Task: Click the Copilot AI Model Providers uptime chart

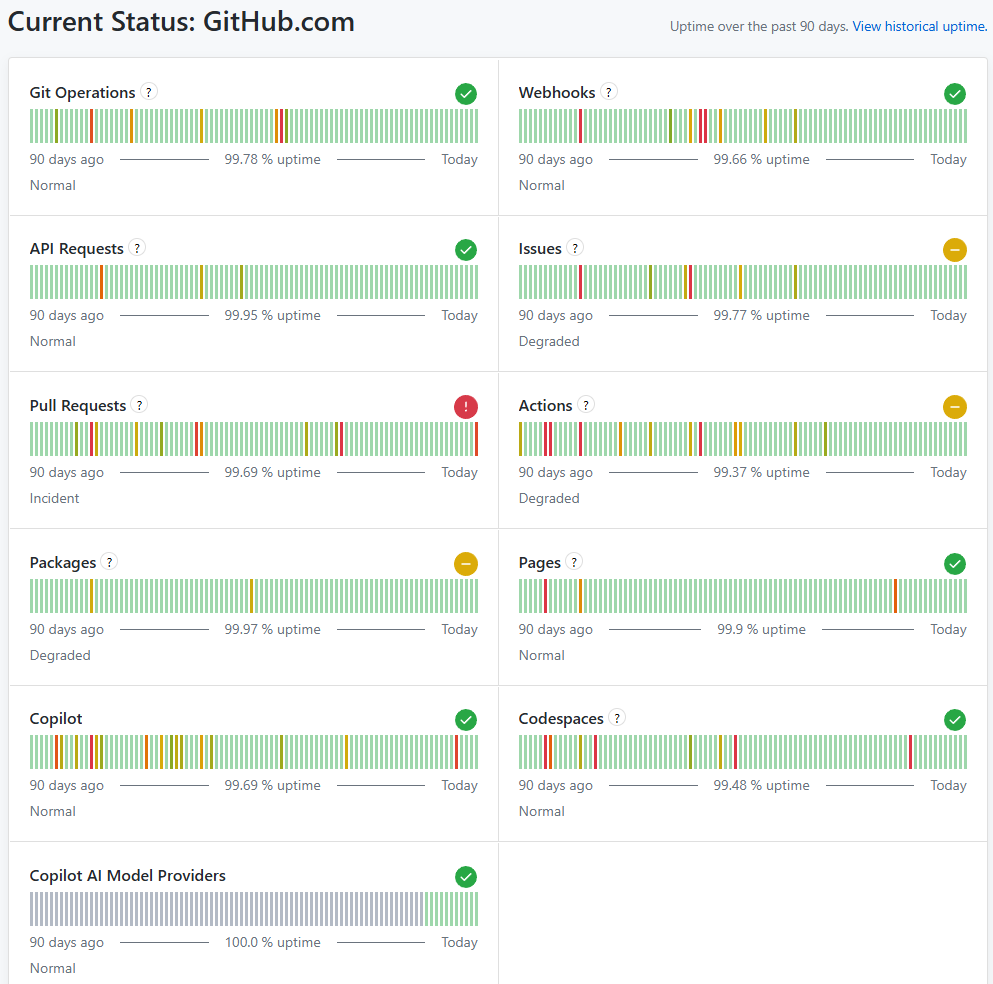Action: point(254,909)
